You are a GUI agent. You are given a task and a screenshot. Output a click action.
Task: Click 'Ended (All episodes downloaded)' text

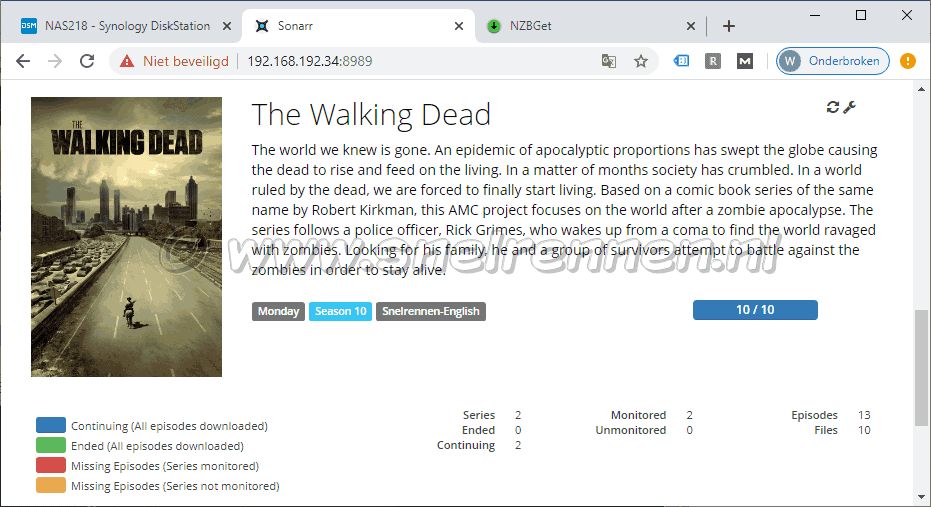click(157, 446)
